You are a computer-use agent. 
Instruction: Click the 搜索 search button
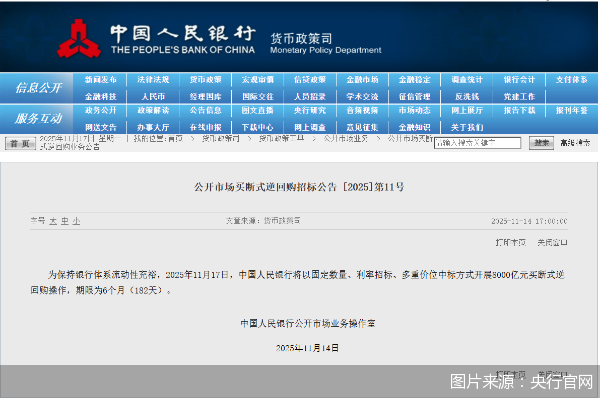[541, 143]
